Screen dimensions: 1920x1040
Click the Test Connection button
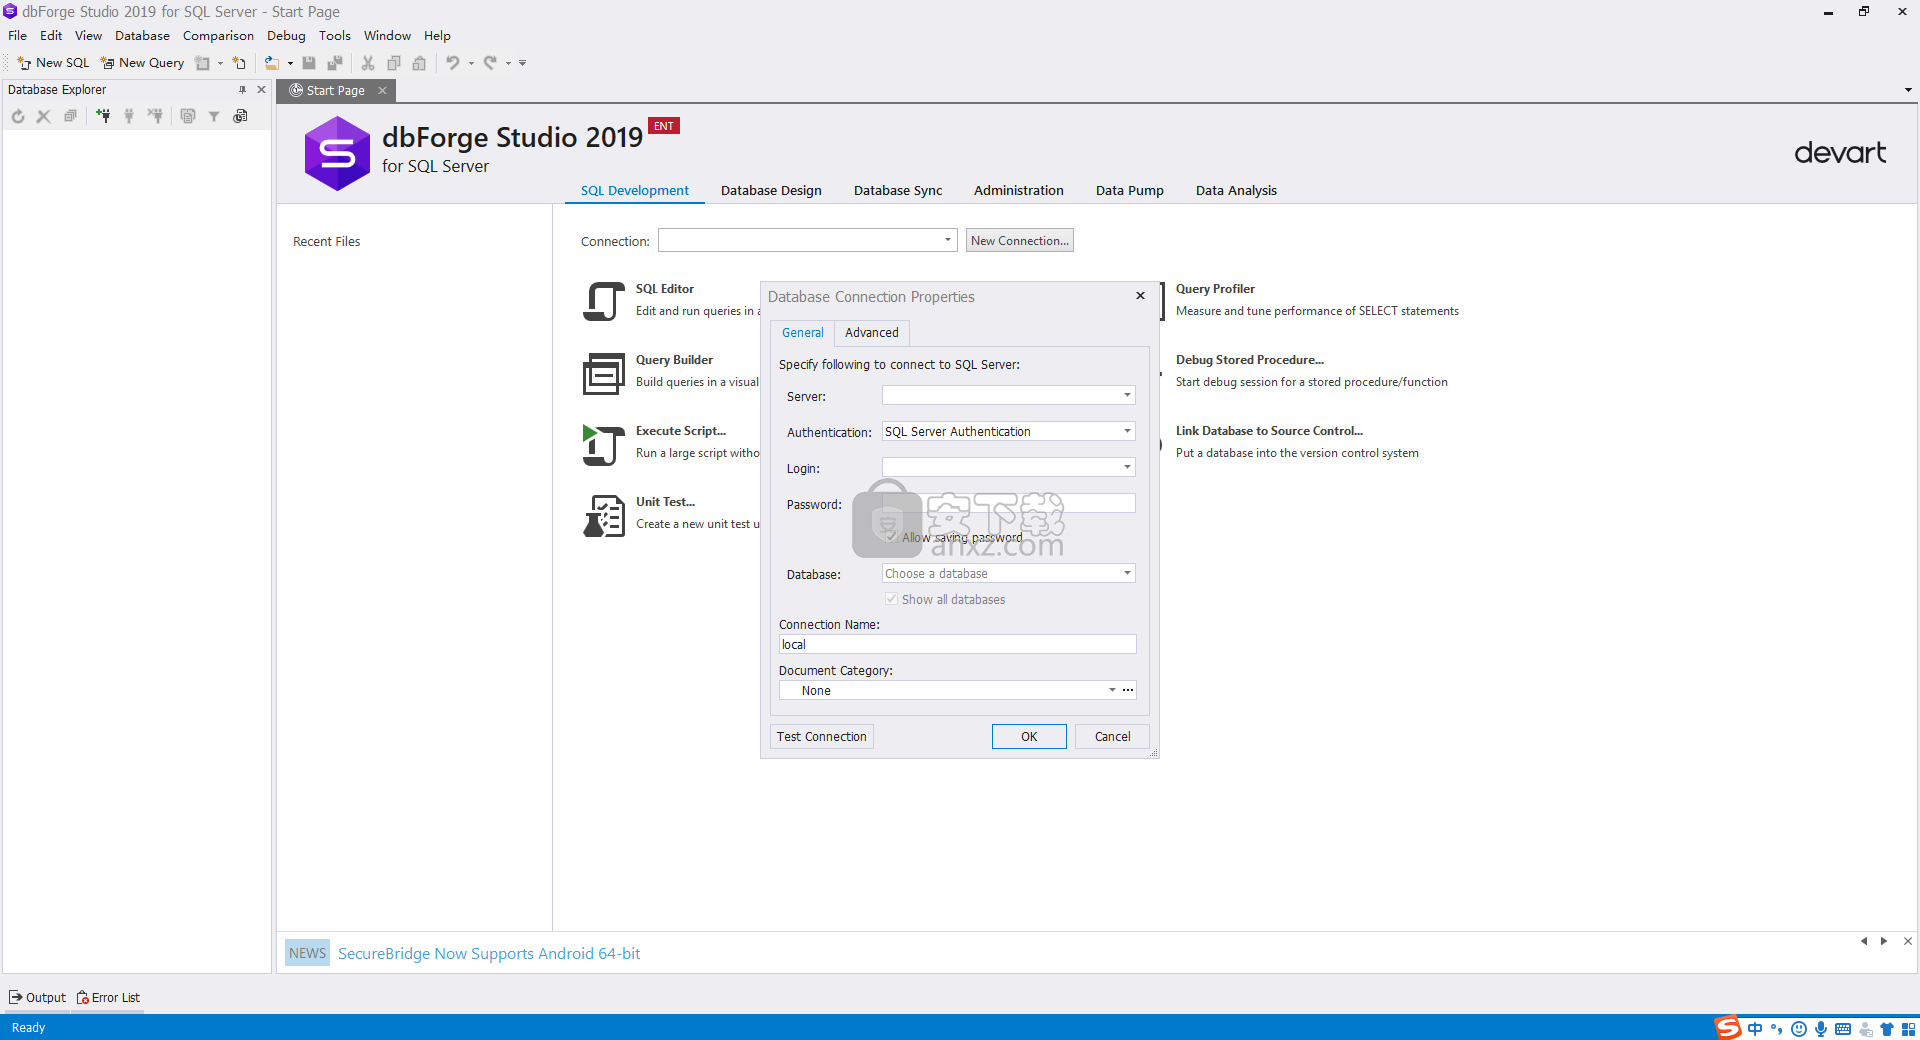821,736
